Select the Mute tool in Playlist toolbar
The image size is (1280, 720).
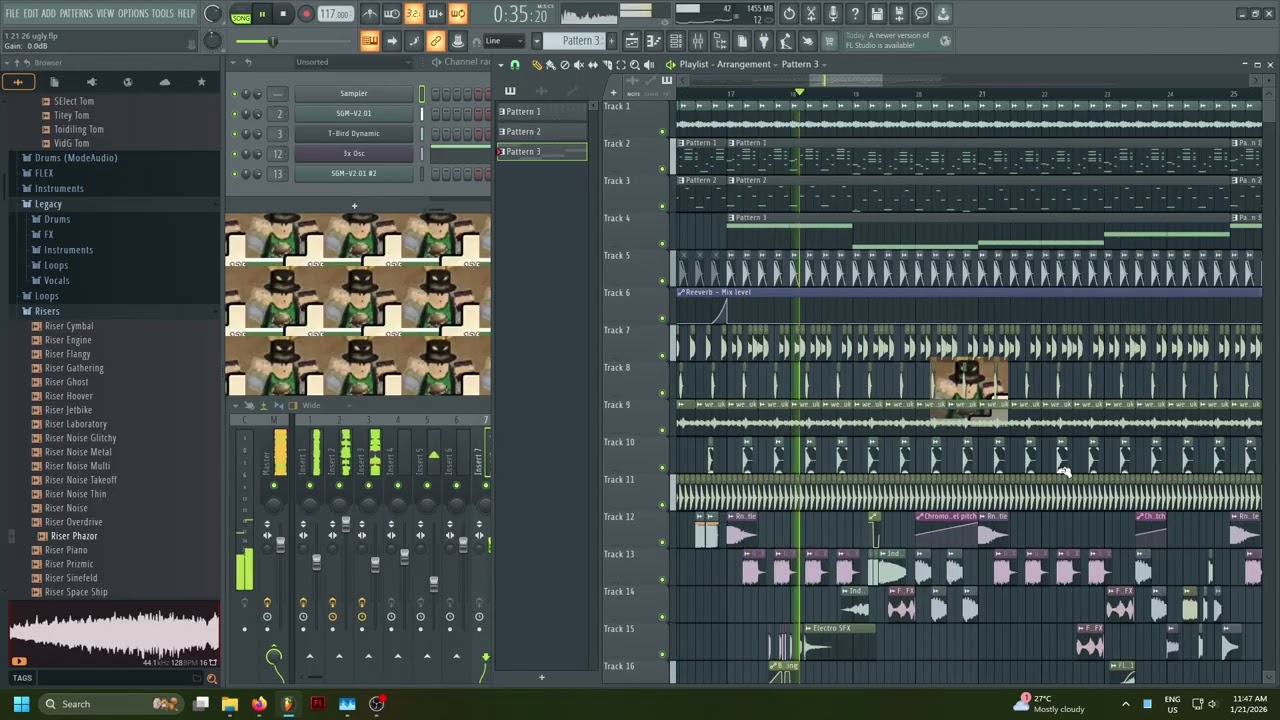579,64
